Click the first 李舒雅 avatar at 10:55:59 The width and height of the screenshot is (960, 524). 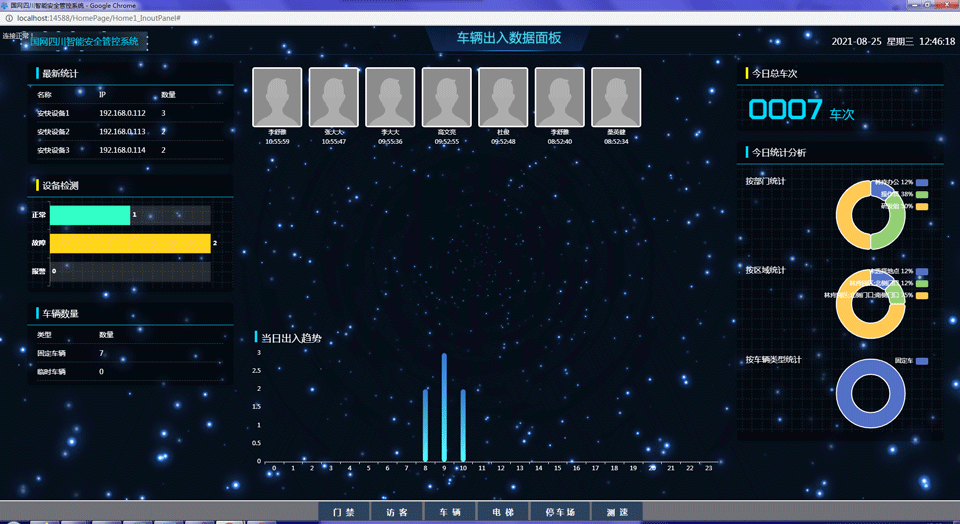pyautogui.click(x=277, y=97)
